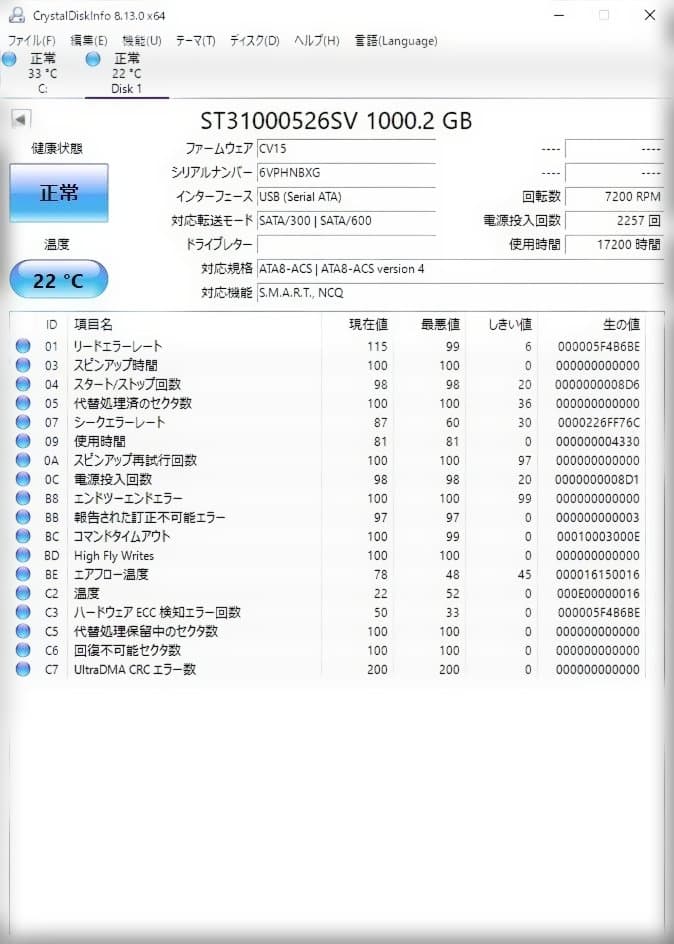
Task: Click the power on hours field 17200 時間
Action: click(x=614, y=245)
